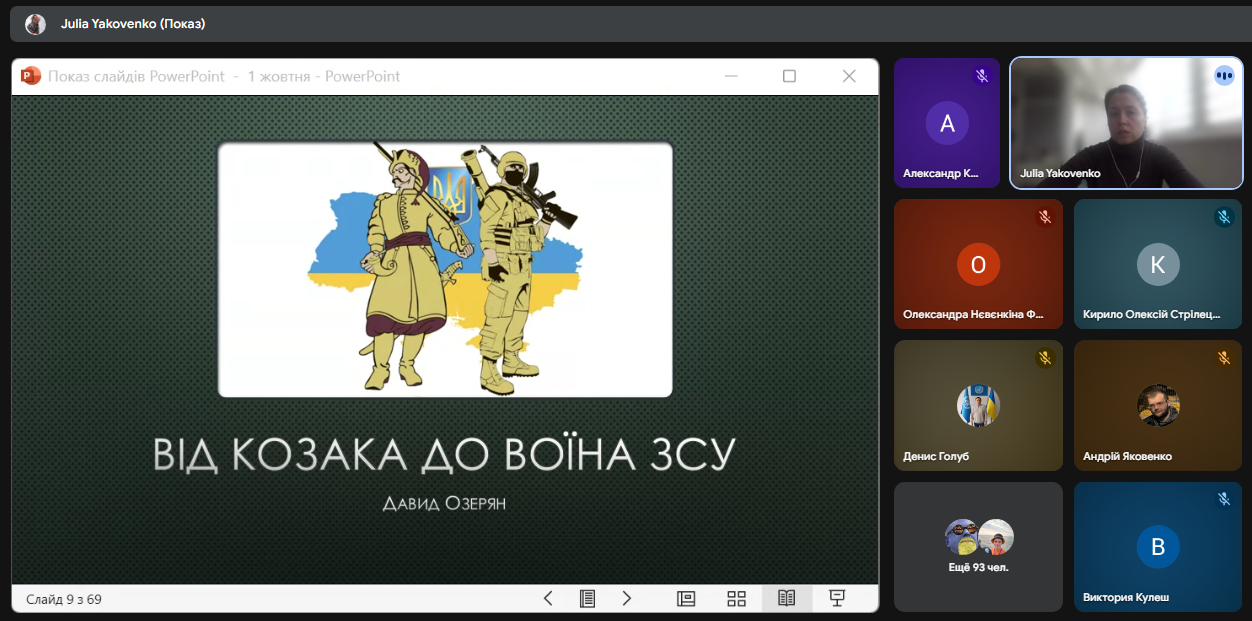The width and height of the screenshot is (1252, 621).
Task: Click the speaking indicator on Julia's video
Action: (x=1224, y=76)
